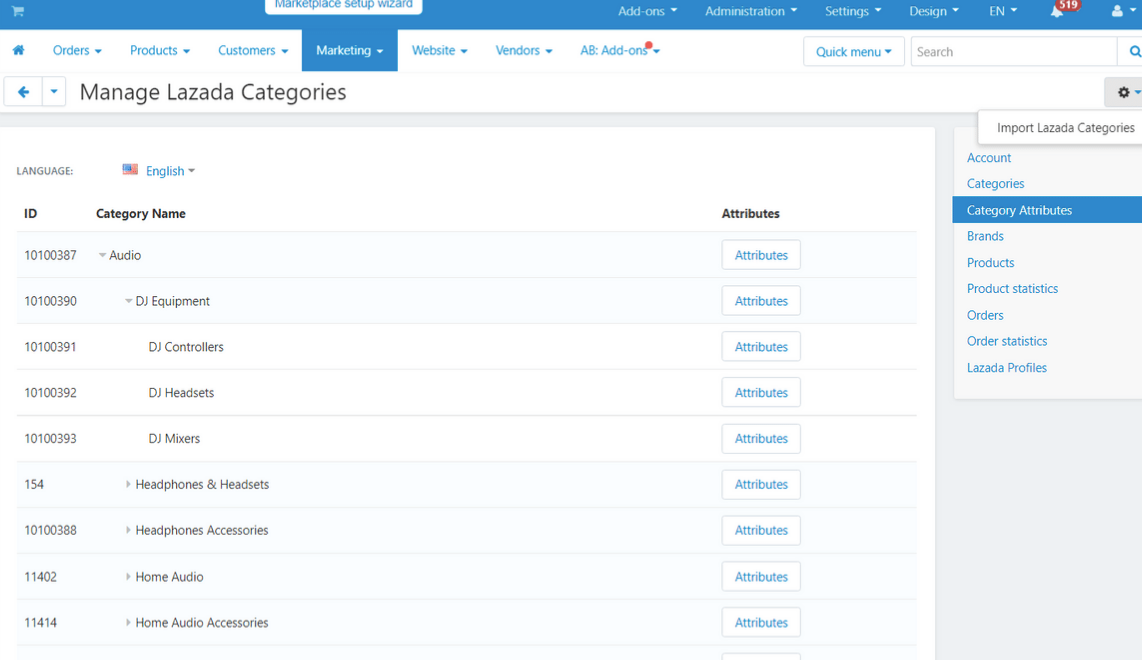The width and height of the screenshot is (1142, 660).
Task: Open Attributes for DJ Equipment
Action: click(761, 301)
